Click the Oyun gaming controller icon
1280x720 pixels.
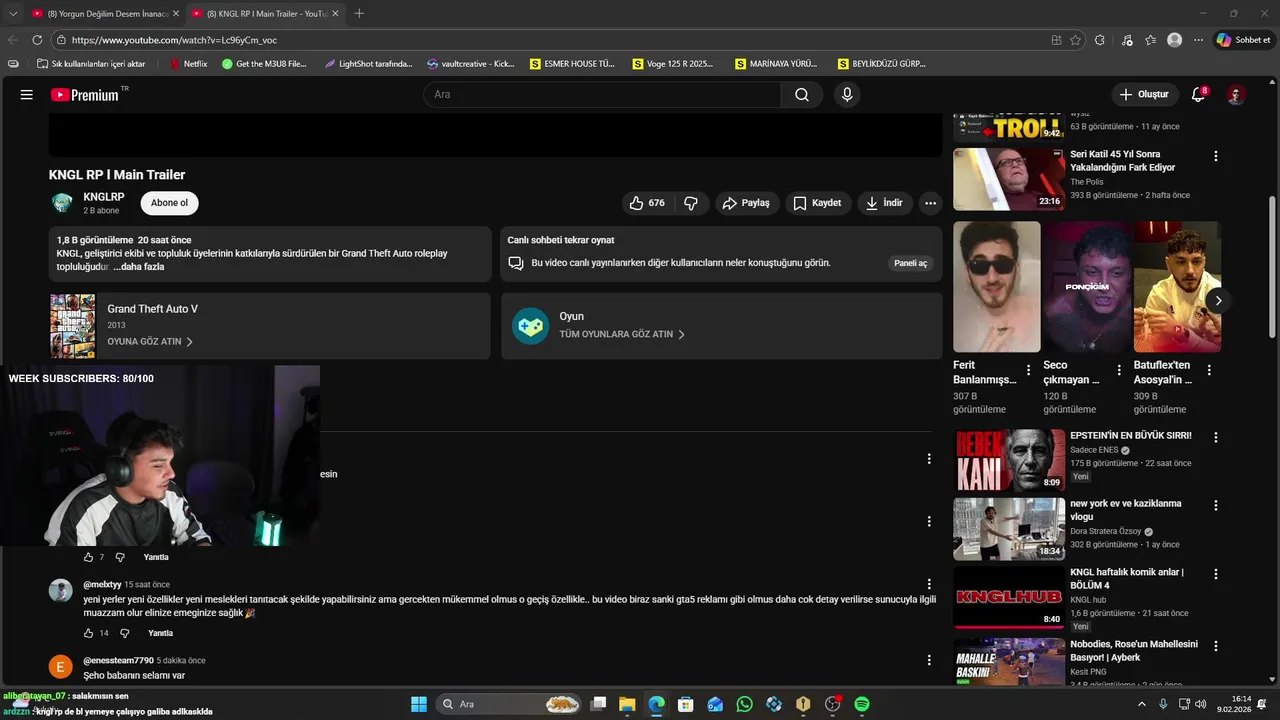(x=530, y=326)
